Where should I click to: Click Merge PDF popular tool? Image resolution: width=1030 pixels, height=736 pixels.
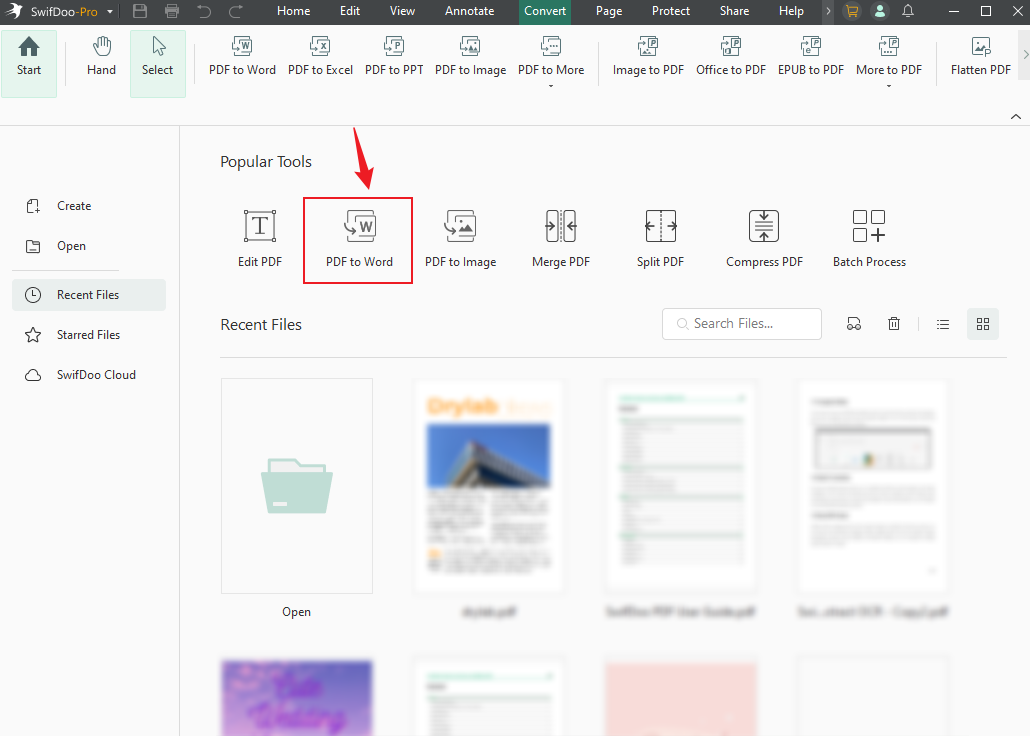click(x=561, y=239)
